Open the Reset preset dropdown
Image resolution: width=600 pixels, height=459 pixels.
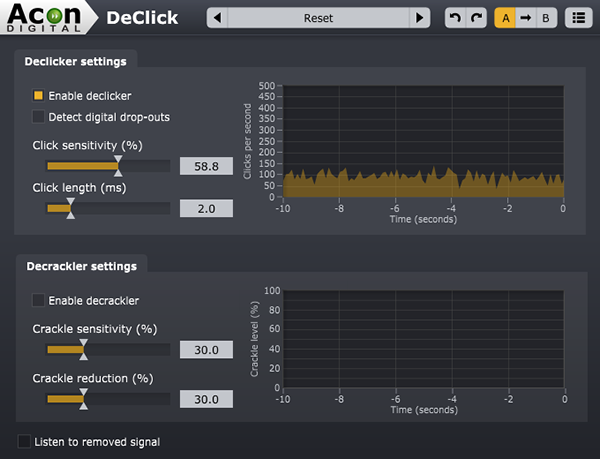click(x=319, y=18)
